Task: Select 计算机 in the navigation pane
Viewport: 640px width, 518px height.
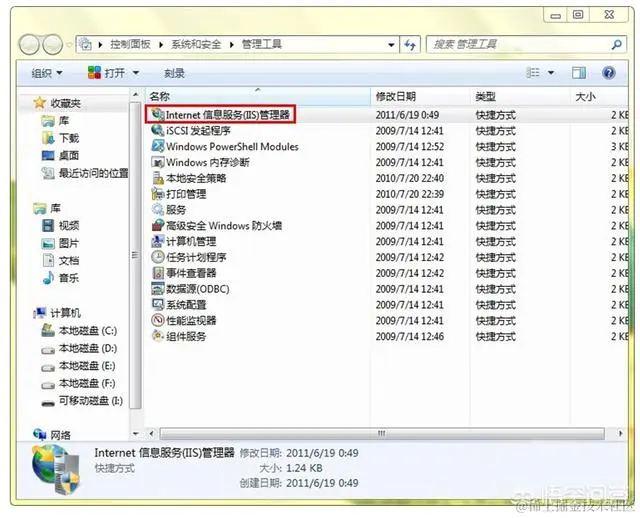Action: click(66, 313)
